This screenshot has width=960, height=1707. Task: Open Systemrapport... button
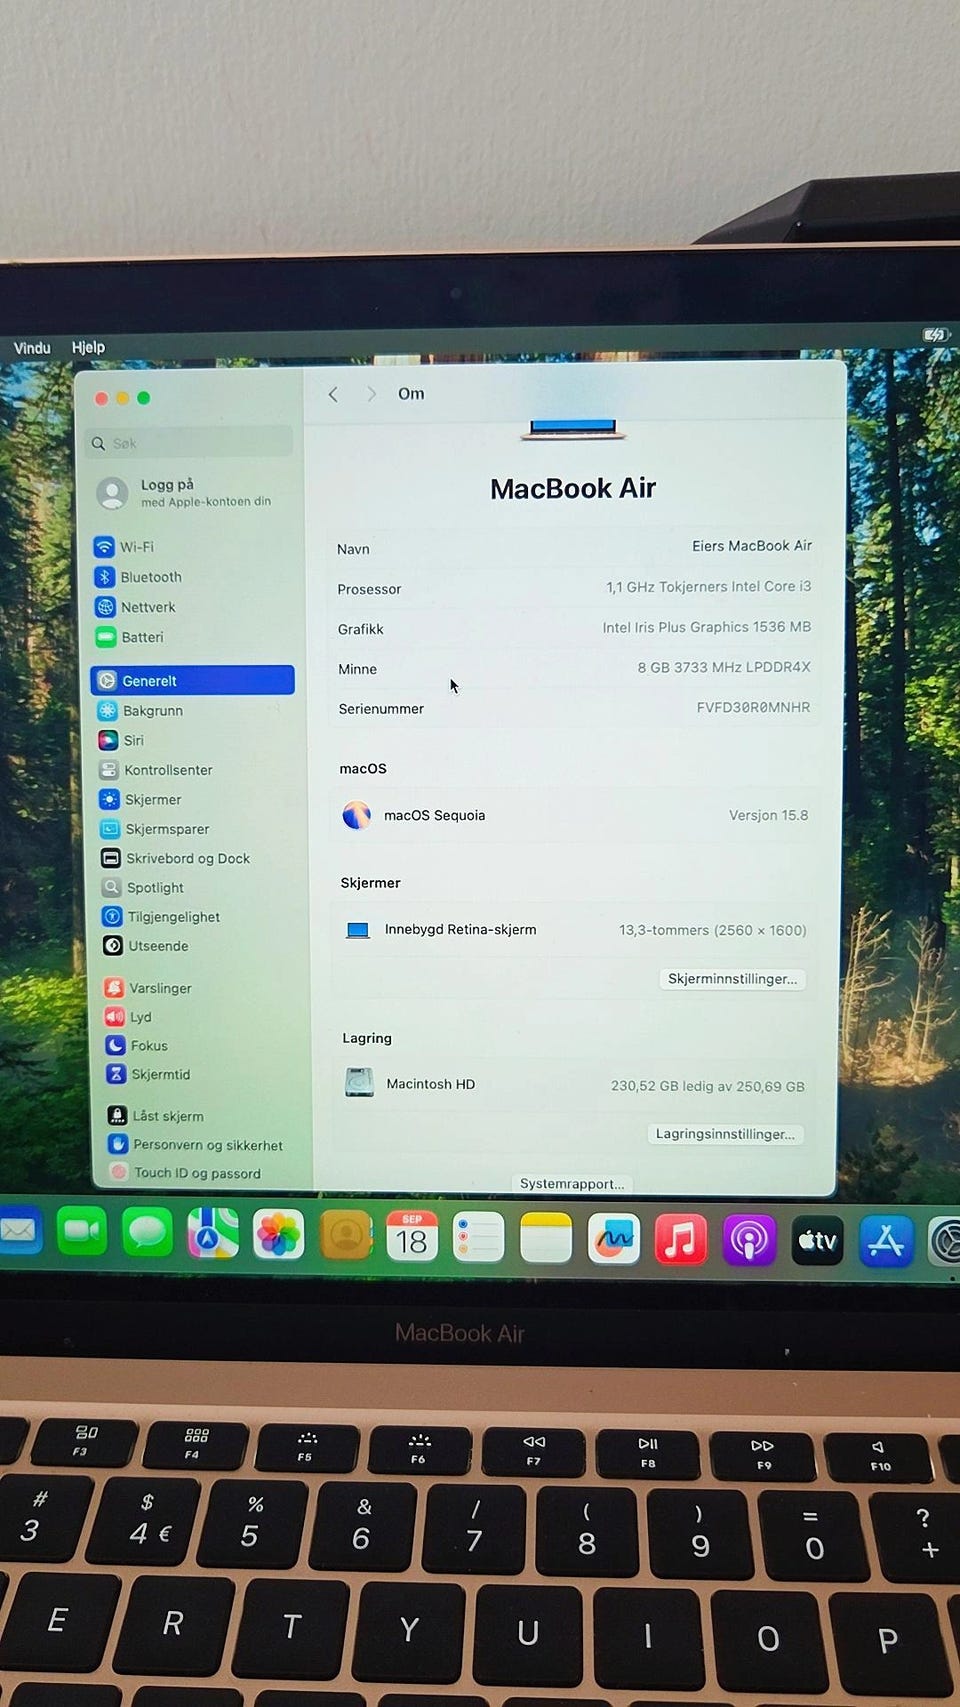pyautogui.click(x=572, y=1184)
